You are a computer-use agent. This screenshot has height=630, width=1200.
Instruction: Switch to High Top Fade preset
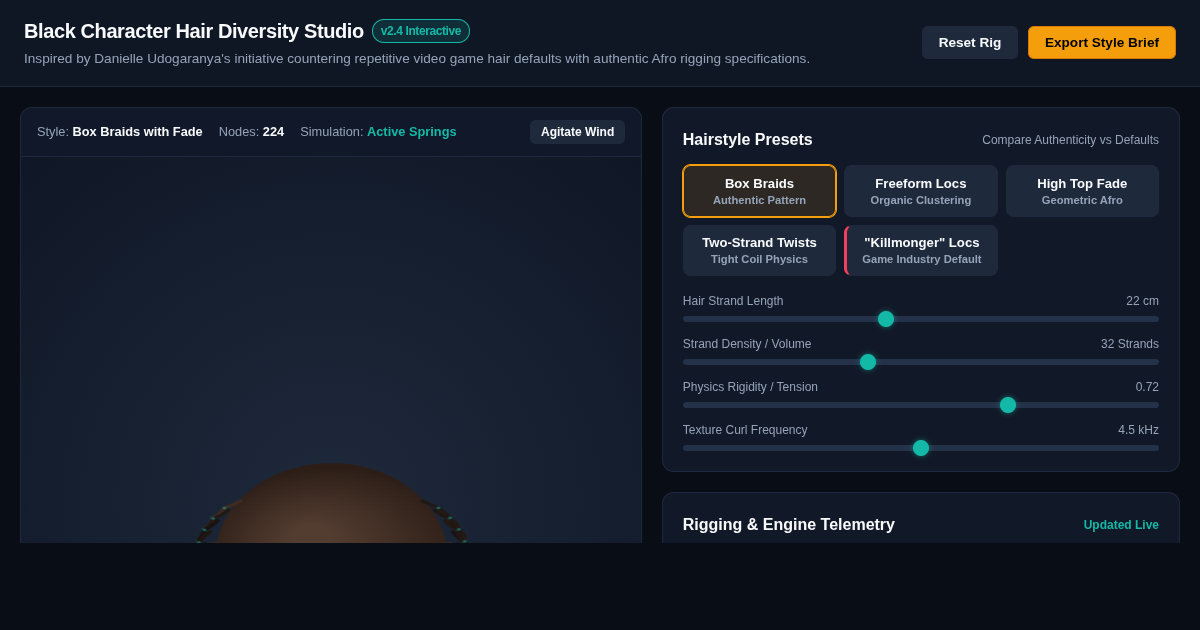click(x=1082, y=191)
